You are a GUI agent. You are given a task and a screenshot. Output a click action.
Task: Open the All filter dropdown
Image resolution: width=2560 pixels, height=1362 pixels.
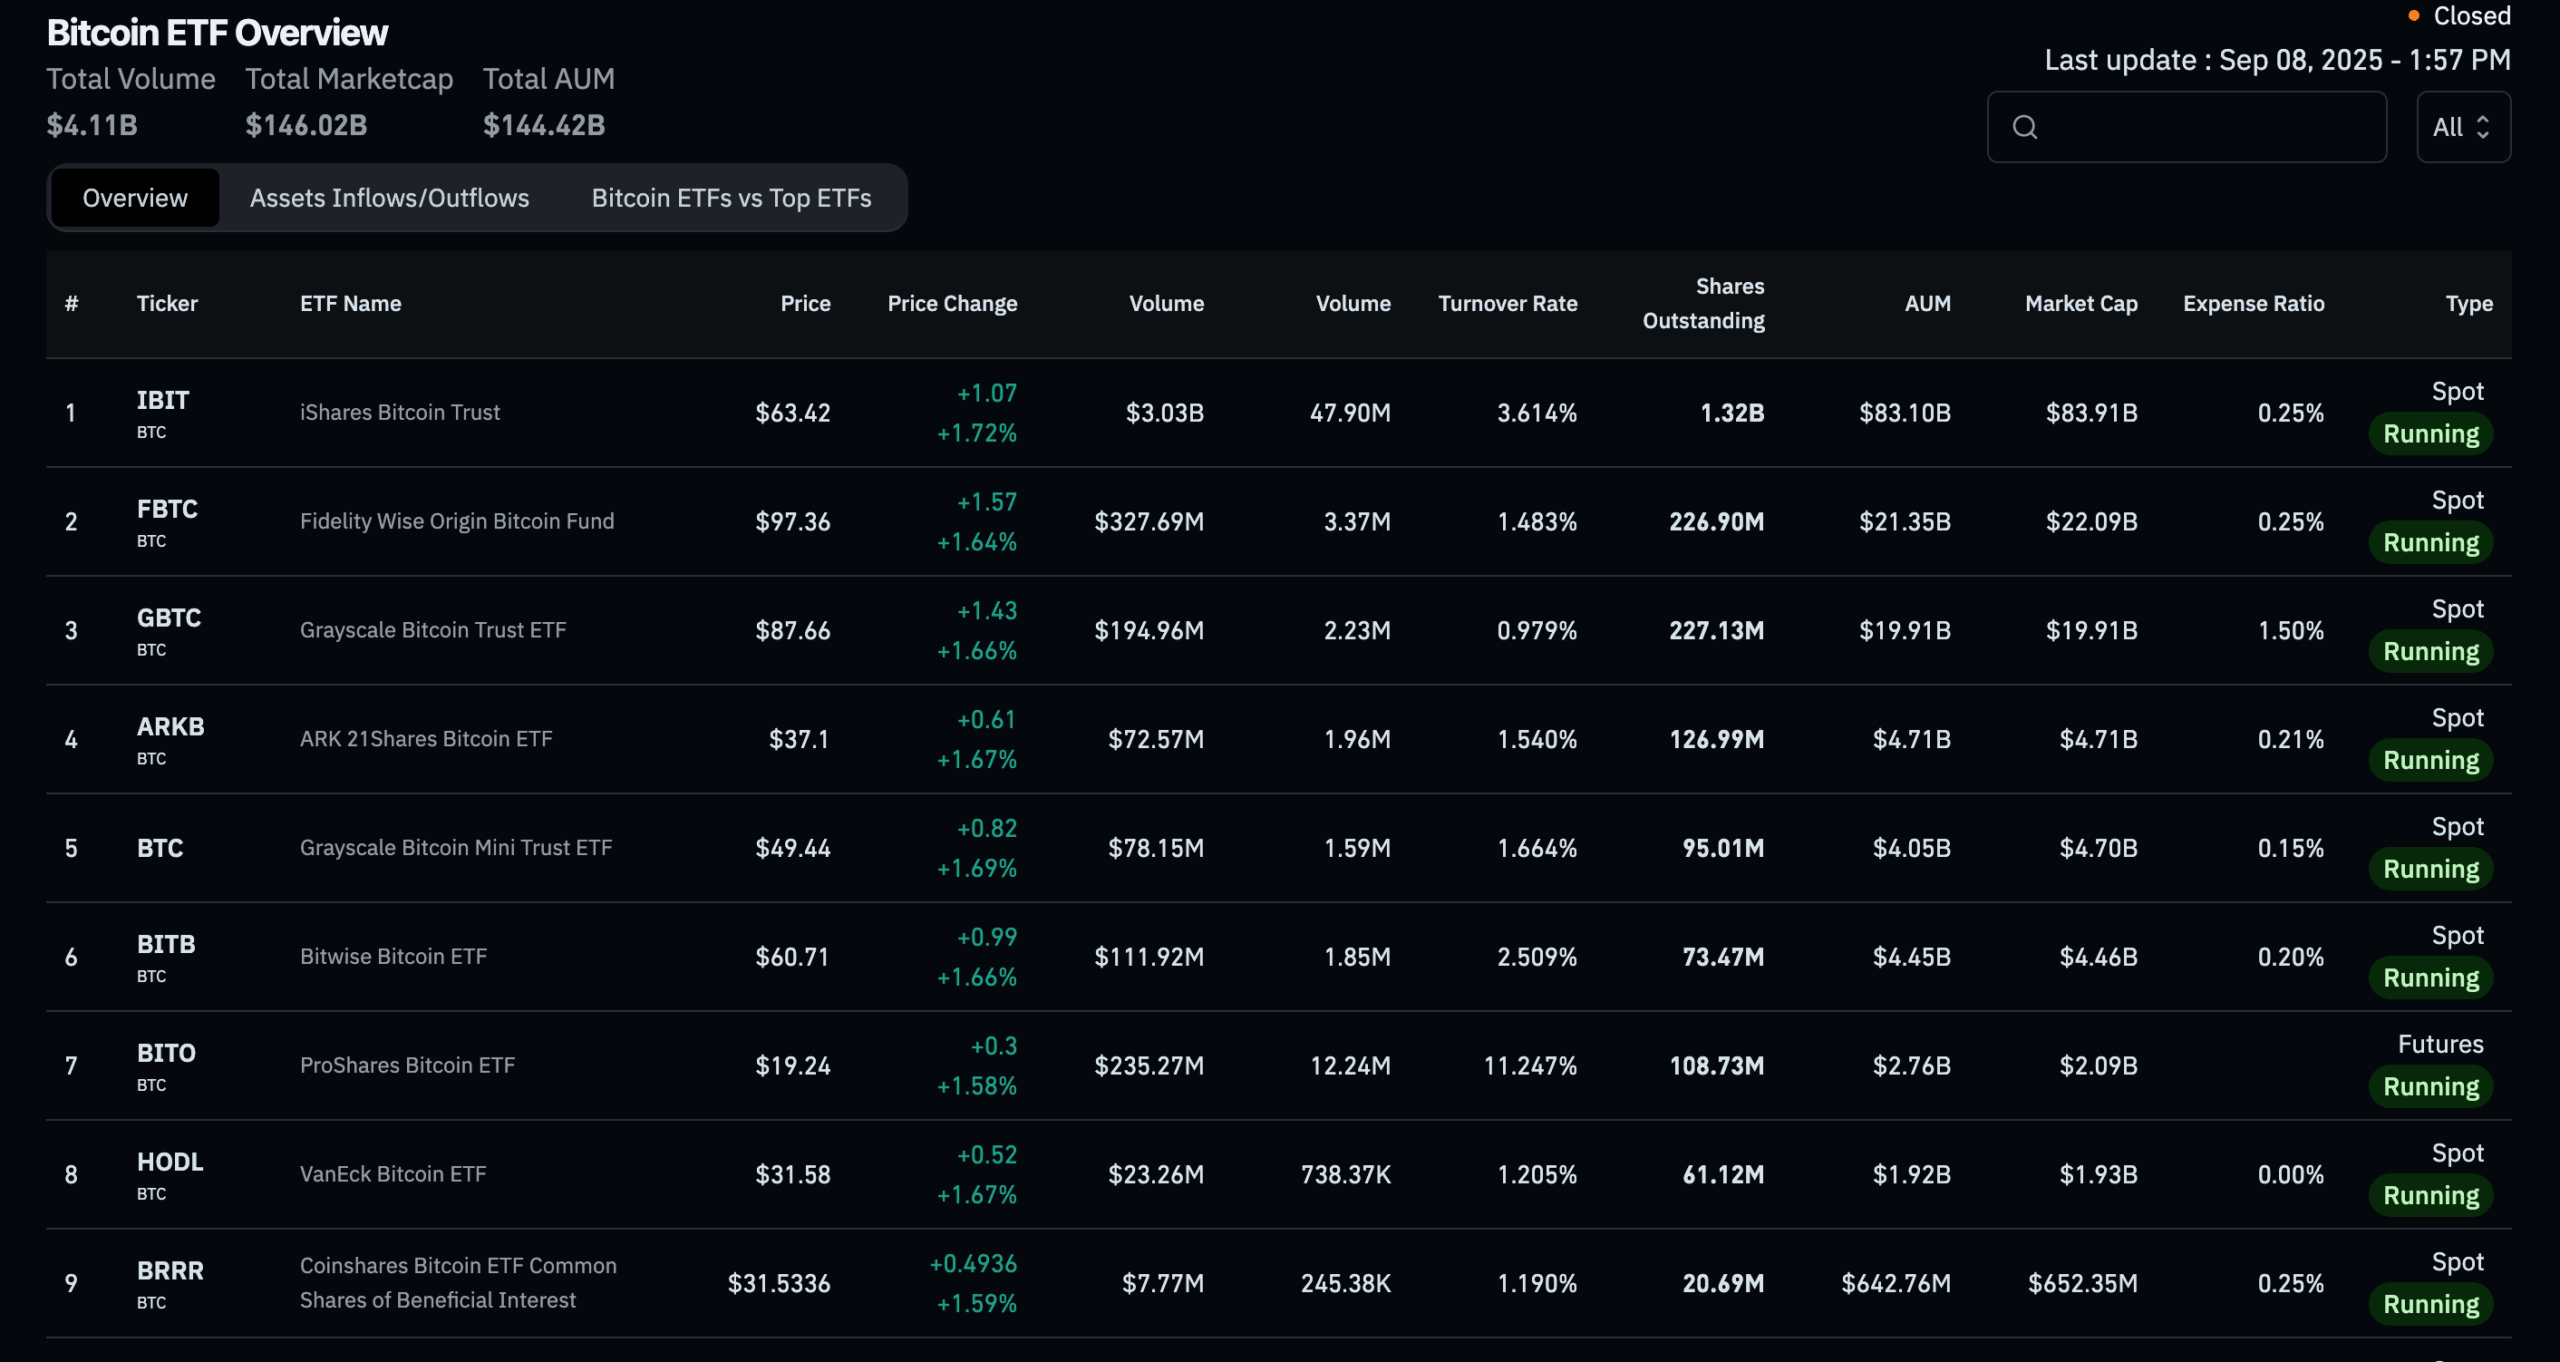coord(2463,127)
